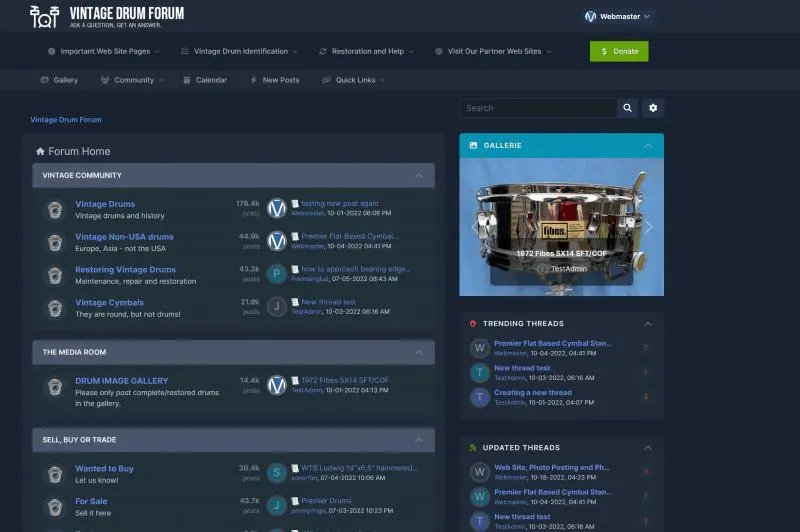Click the Vintage Drum Forum breadcrumb link
This screenshot has width=800, height=532.
click(x=66, y=120)
